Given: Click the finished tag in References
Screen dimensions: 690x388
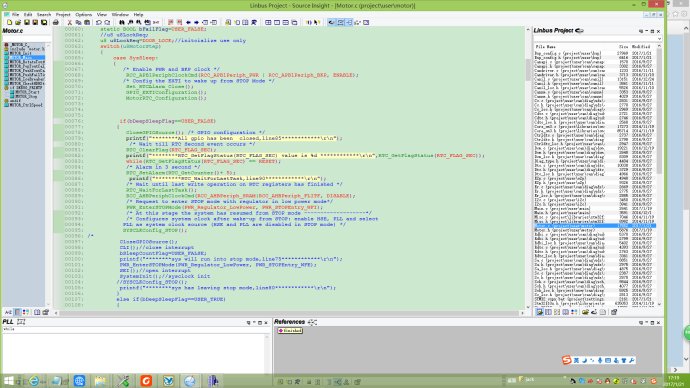Looking at the screenshot, I should pyautogui.click(x=290, y=330).
